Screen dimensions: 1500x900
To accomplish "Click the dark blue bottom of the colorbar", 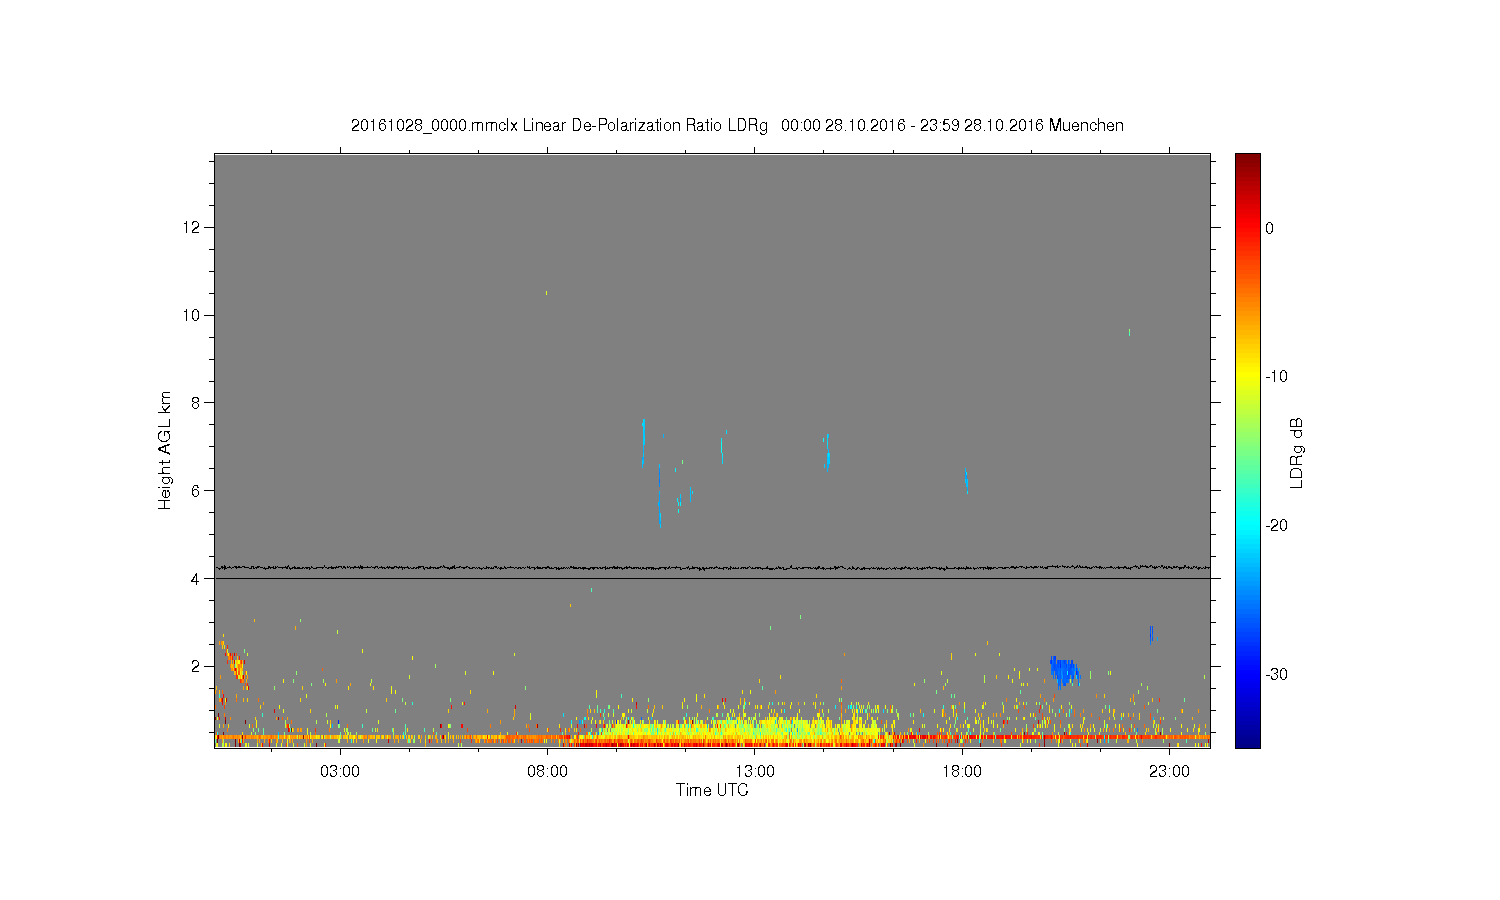I will tap(1248, 740).
